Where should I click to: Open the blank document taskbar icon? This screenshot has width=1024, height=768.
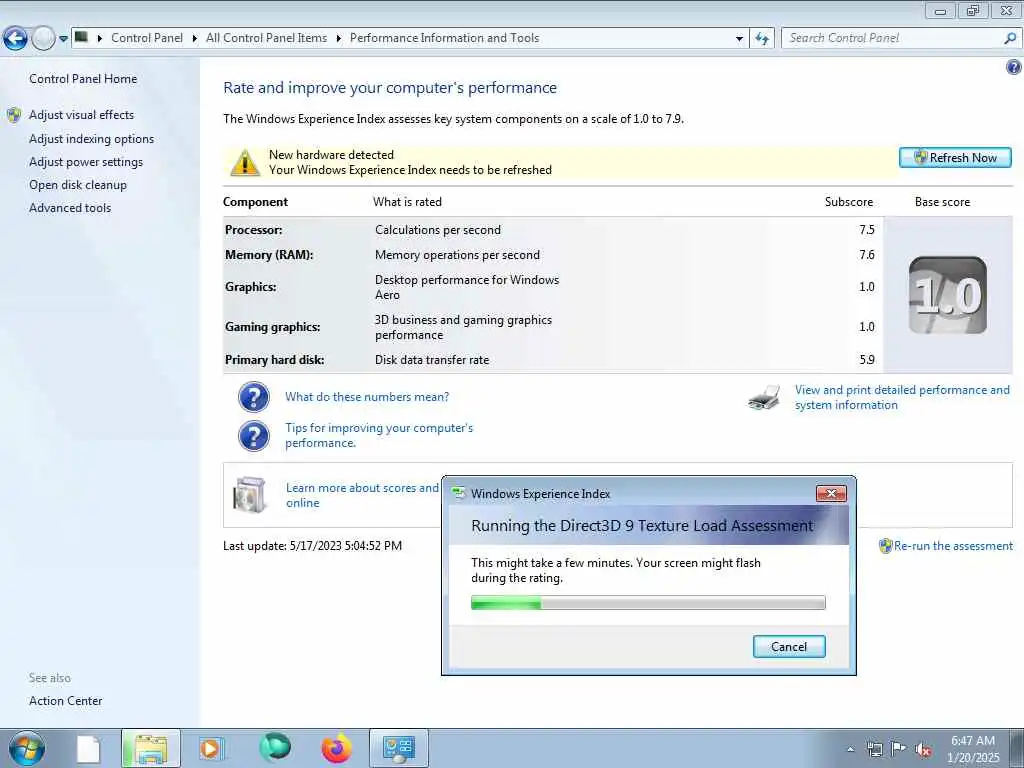88,749
